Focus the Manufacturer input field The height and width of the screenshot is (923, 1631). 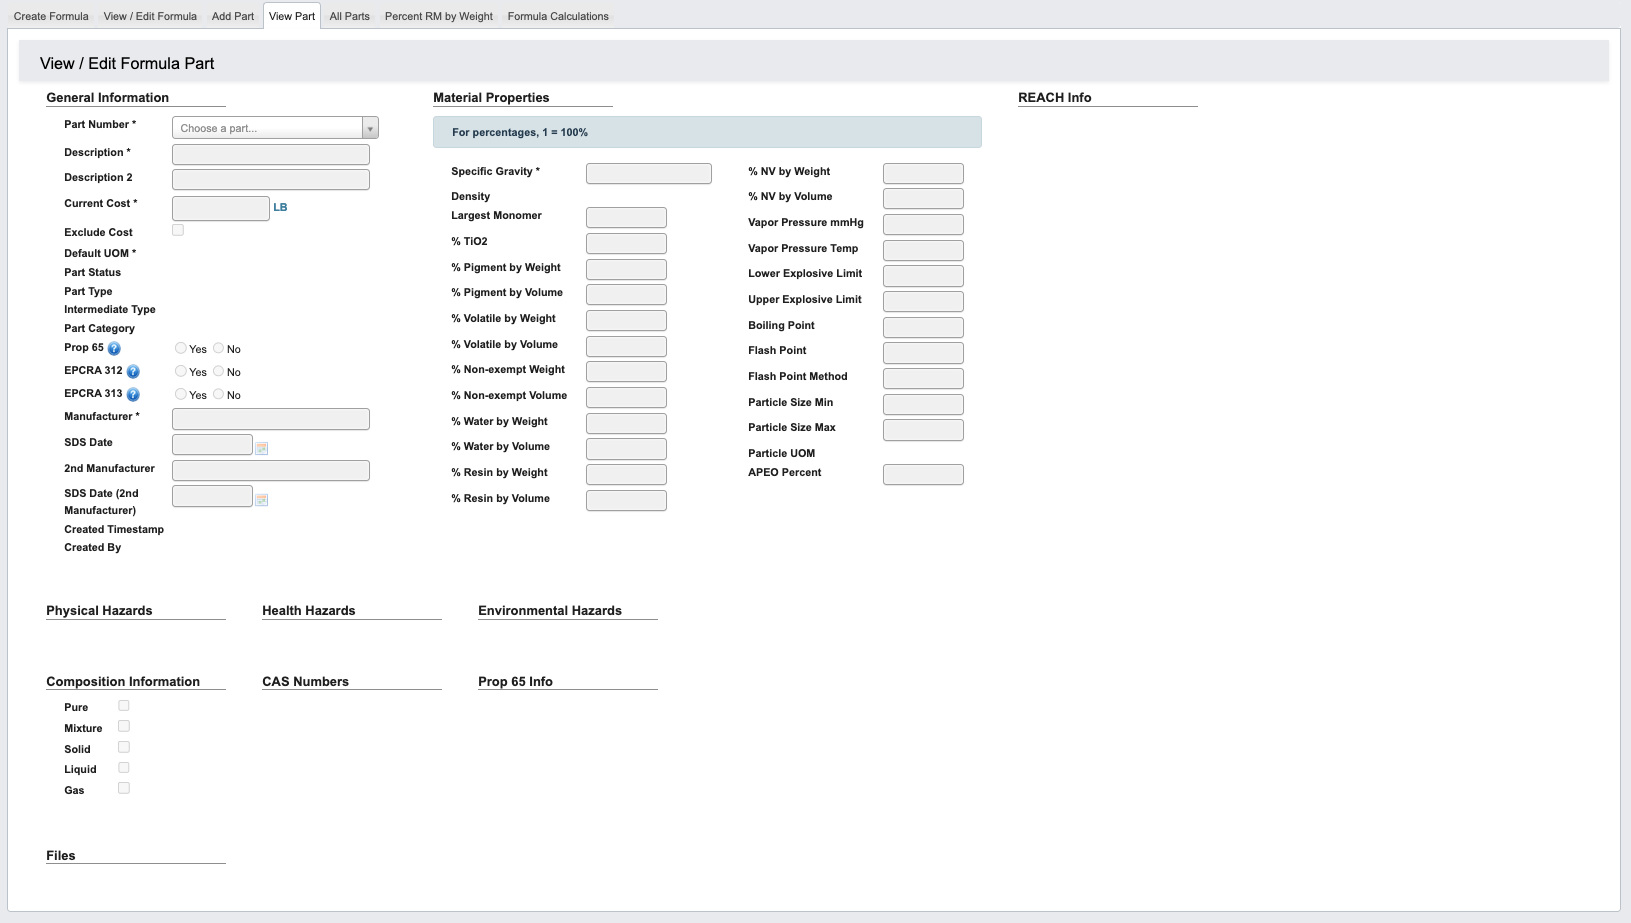(271, 419)
